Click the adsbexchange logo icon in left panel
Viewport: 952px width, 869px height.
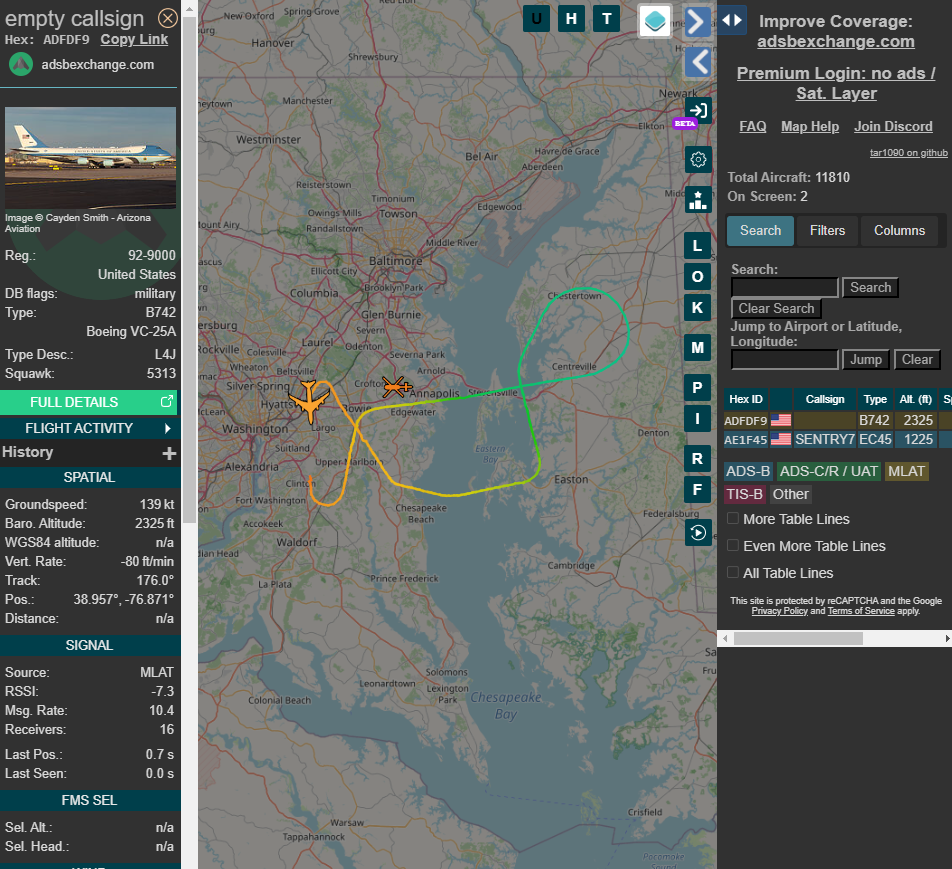click(21, 64)
